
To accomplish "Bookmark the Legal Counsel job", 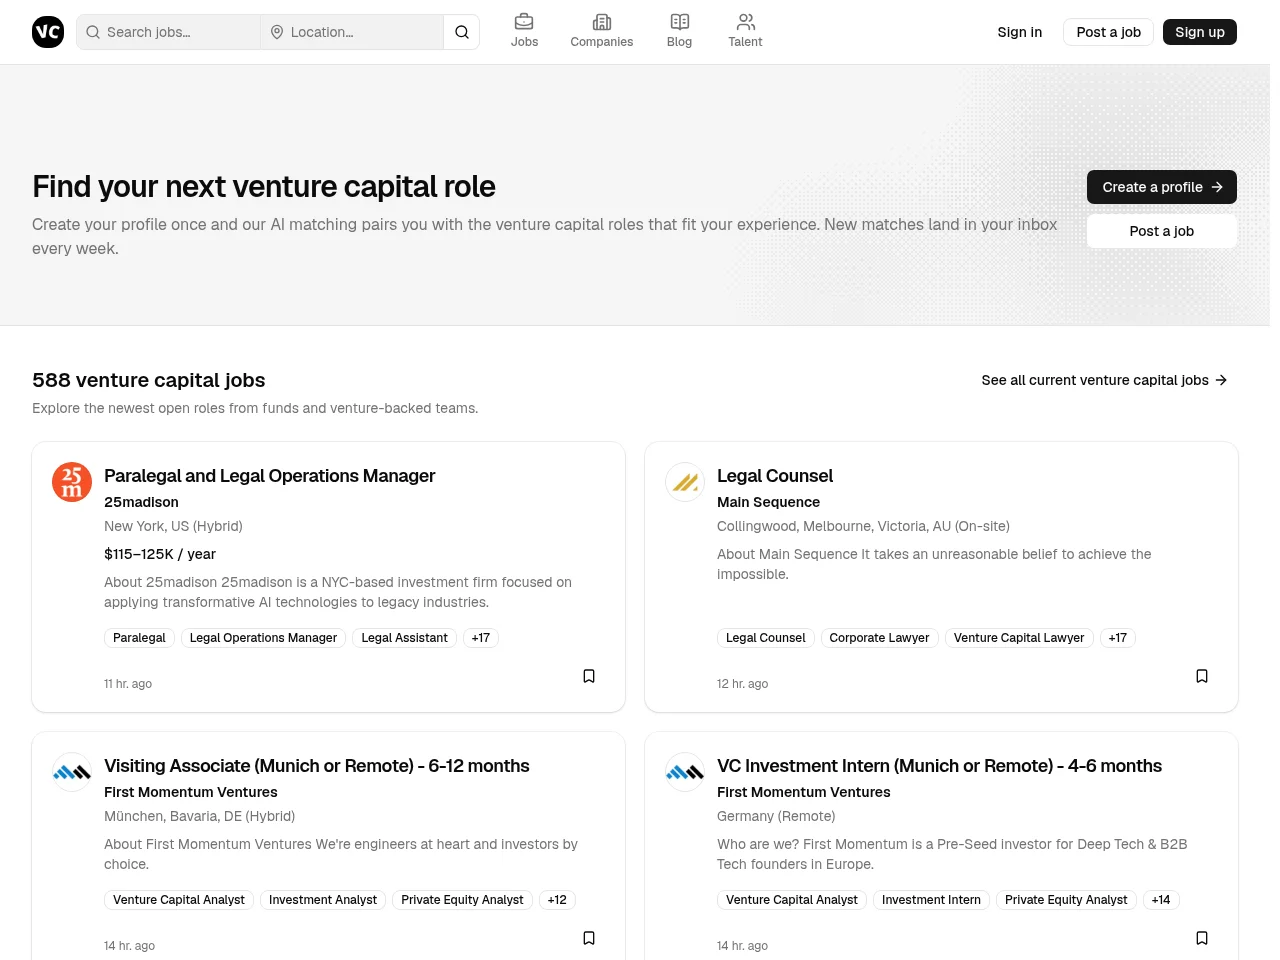I will (x=1202, y=676).
